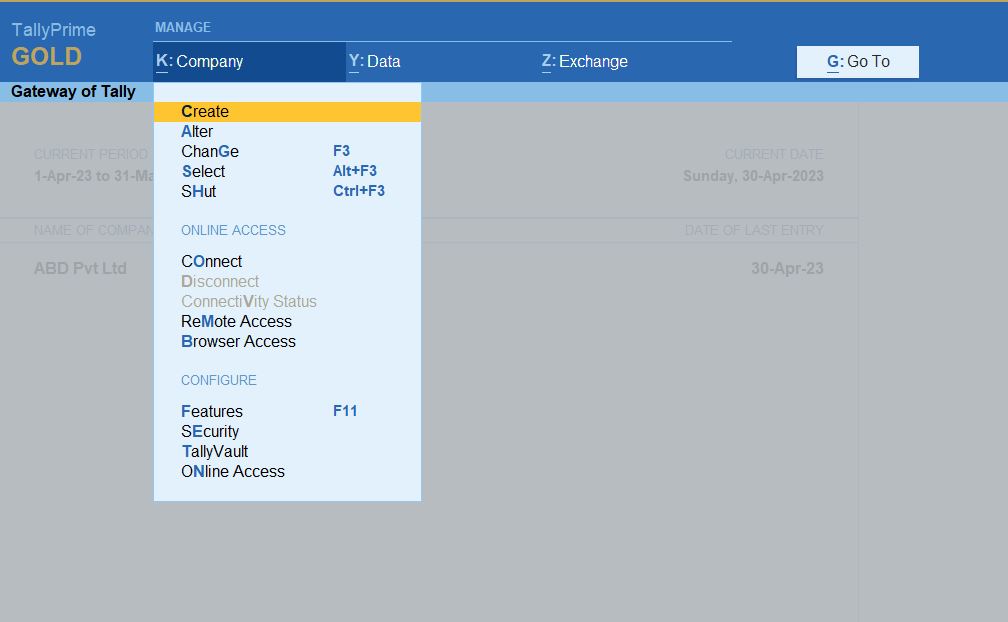Pick the Select company option

[203, 172]
